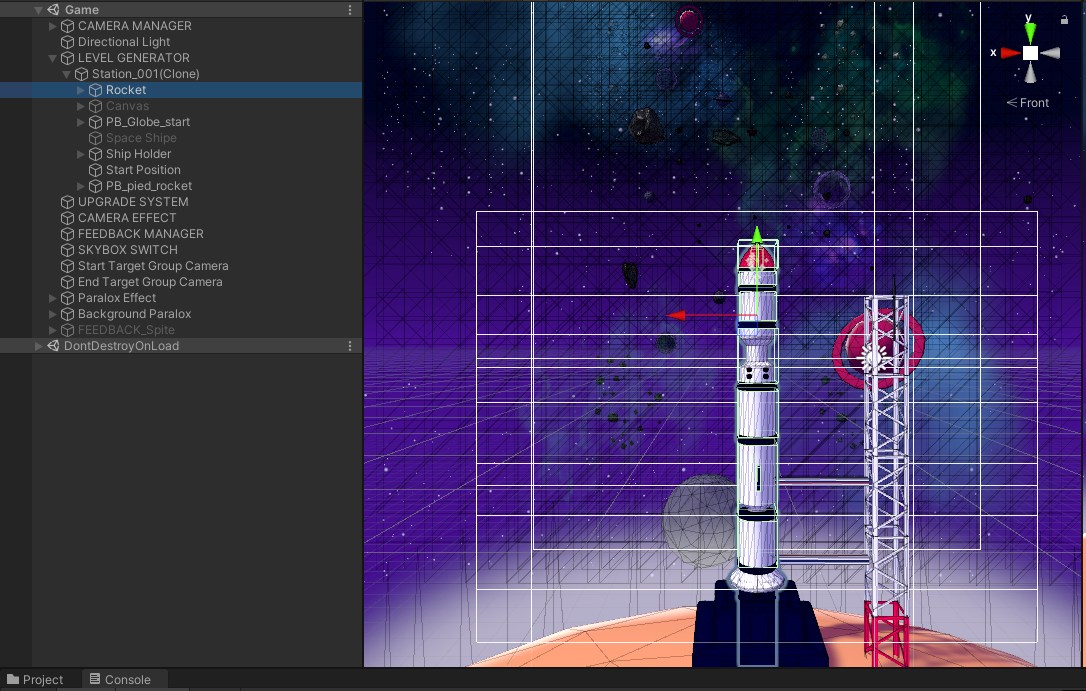This screenshot has height=691, width=1086.
Task: Click the gizmo center cube
Action: point(1031,53)
